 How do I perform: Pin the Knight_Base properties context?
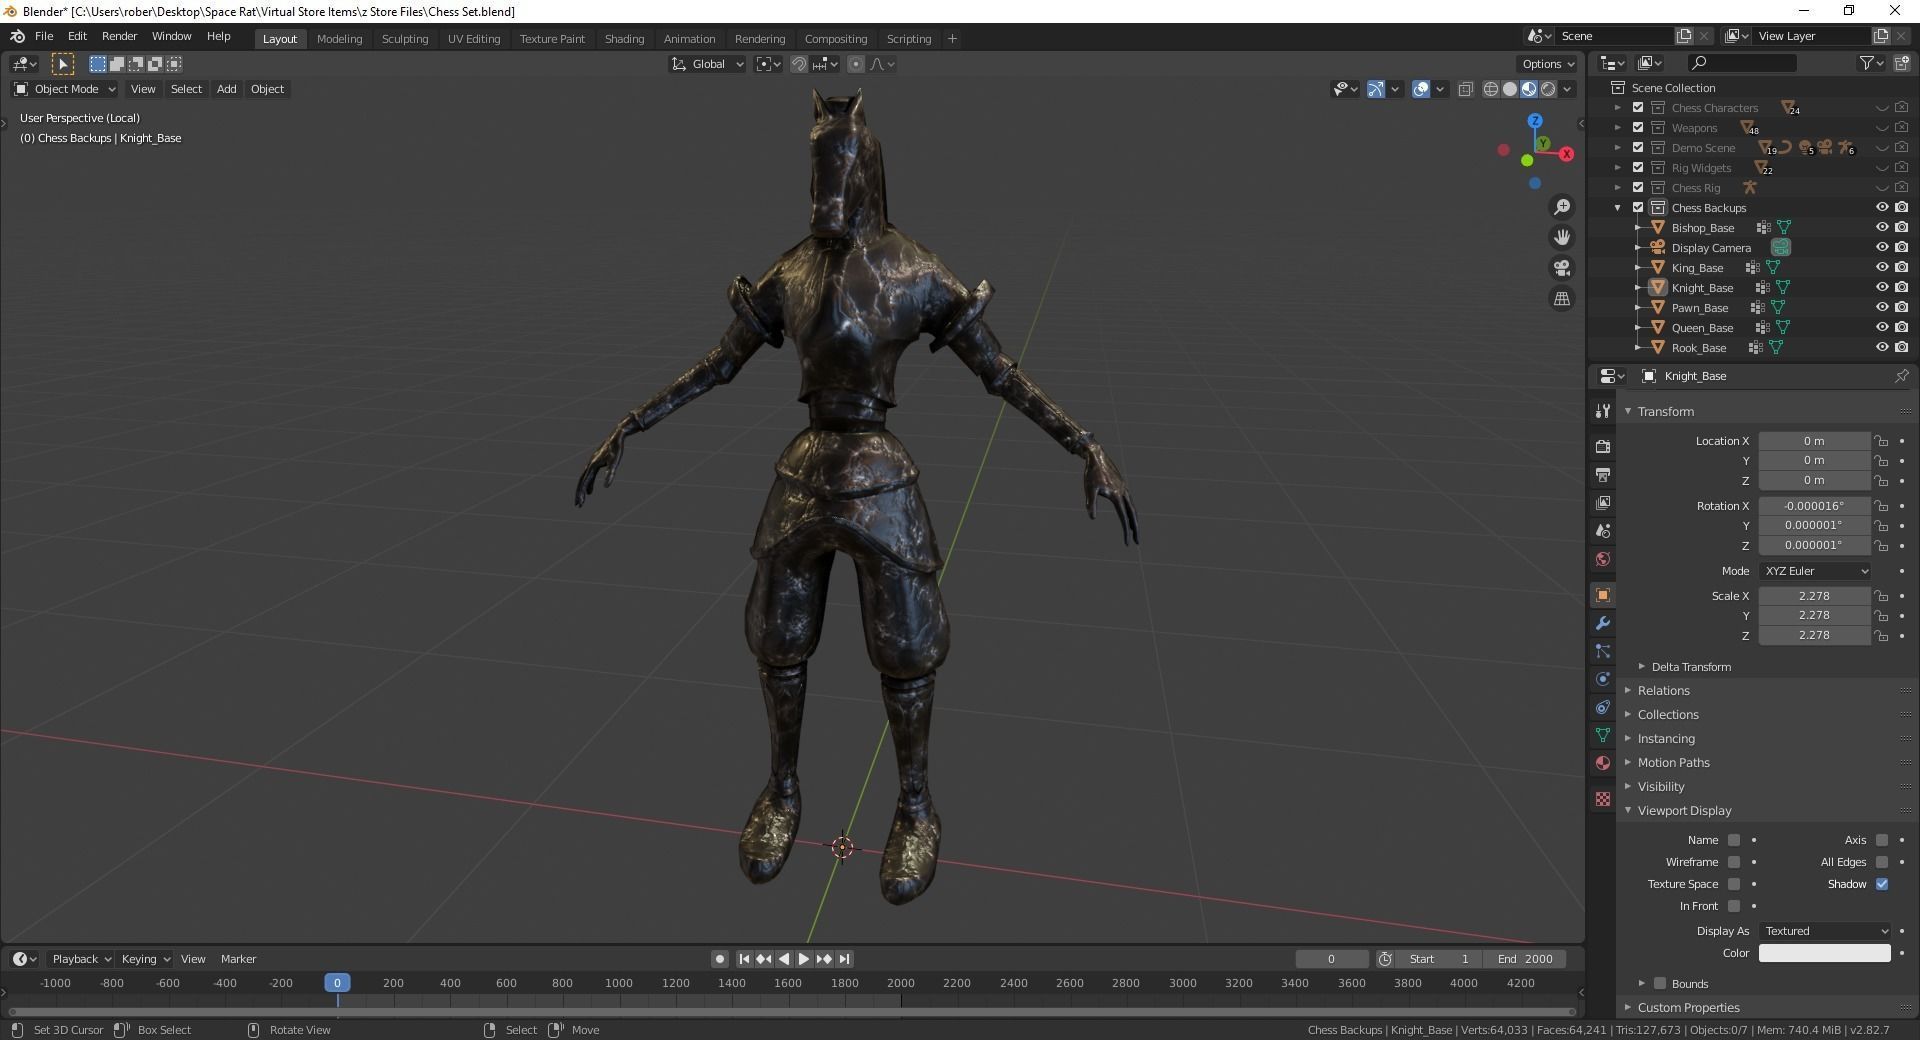click(1901, 376)
